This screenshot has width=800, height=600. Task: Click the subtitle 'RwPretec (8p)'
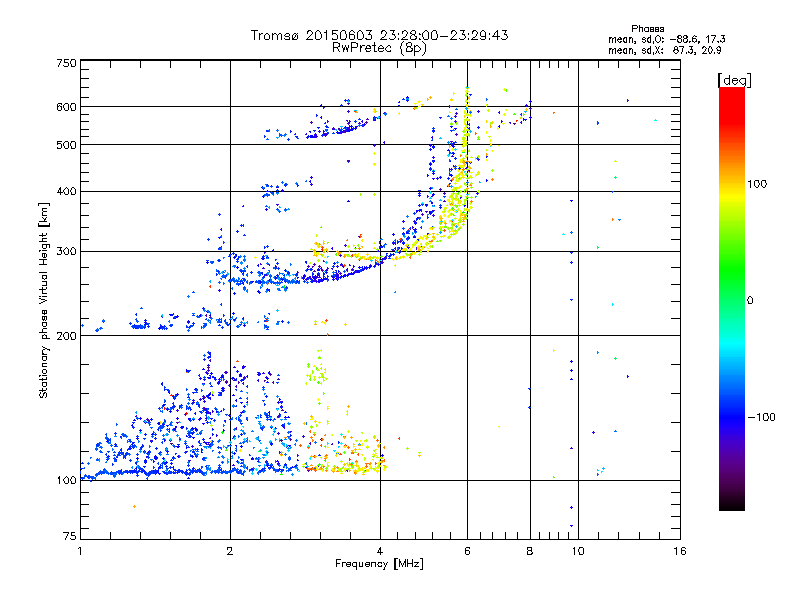pyautogui.click(x=379, y=48)
